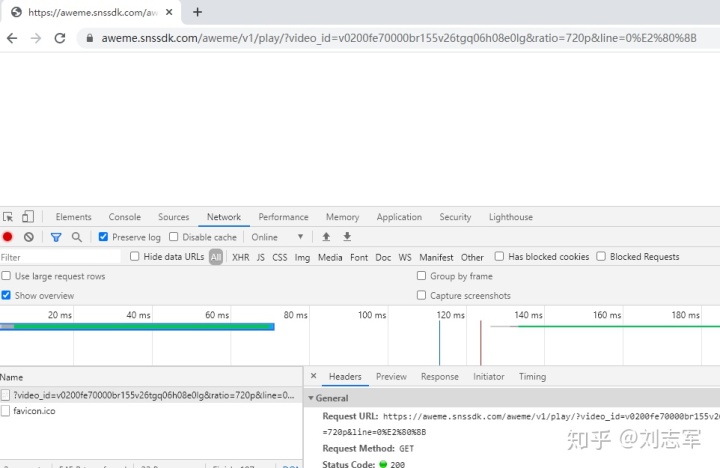Toggle the device toolbar icon
Screen dimensions: 720x468
[x=28, y=217]
